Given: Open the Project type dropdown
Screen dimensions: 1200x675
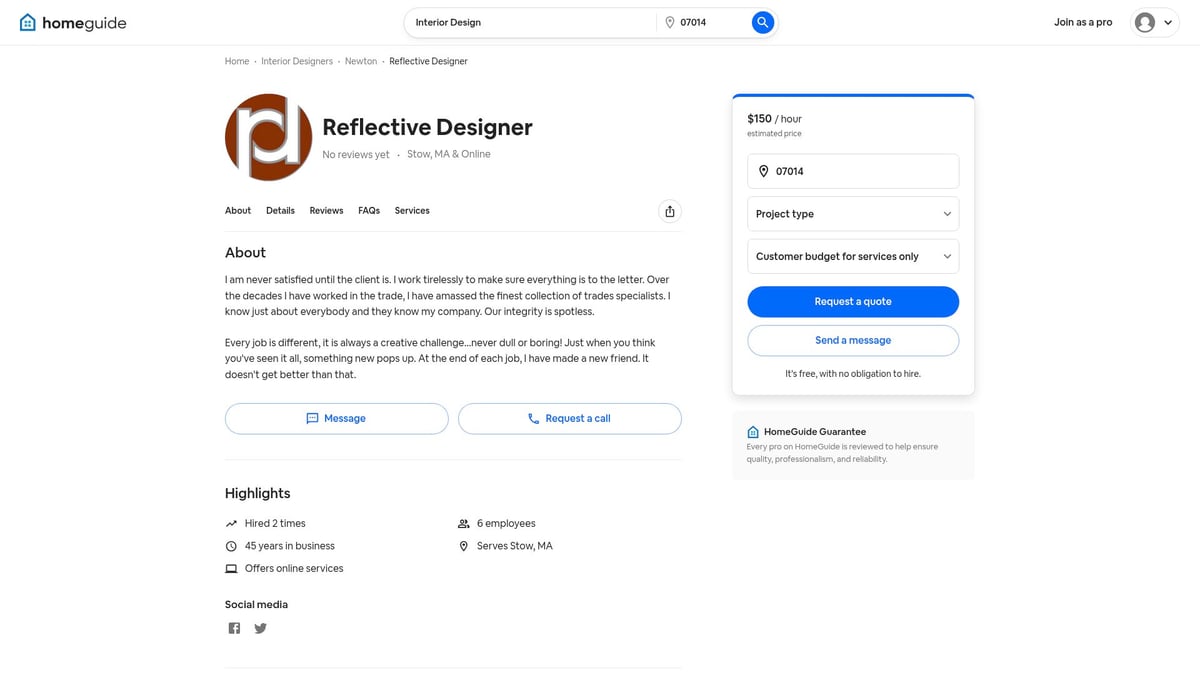Looking at the screenshot, I should (853, 214).
